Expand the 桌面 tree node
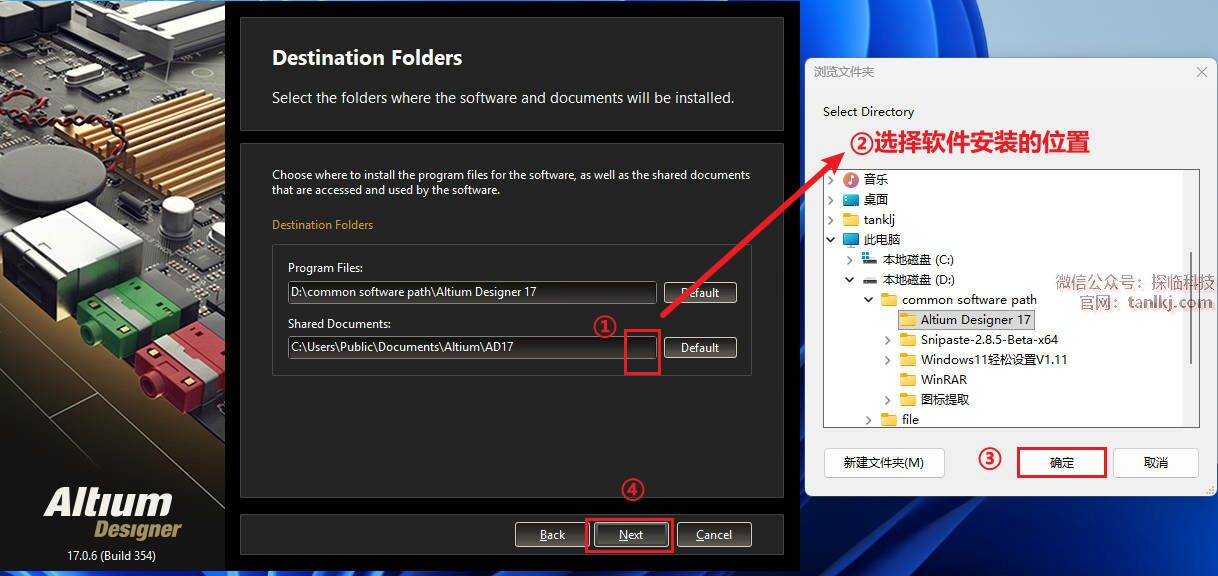Image resolution: width=1218 pixels, height=576 pixels. [831, 200]
